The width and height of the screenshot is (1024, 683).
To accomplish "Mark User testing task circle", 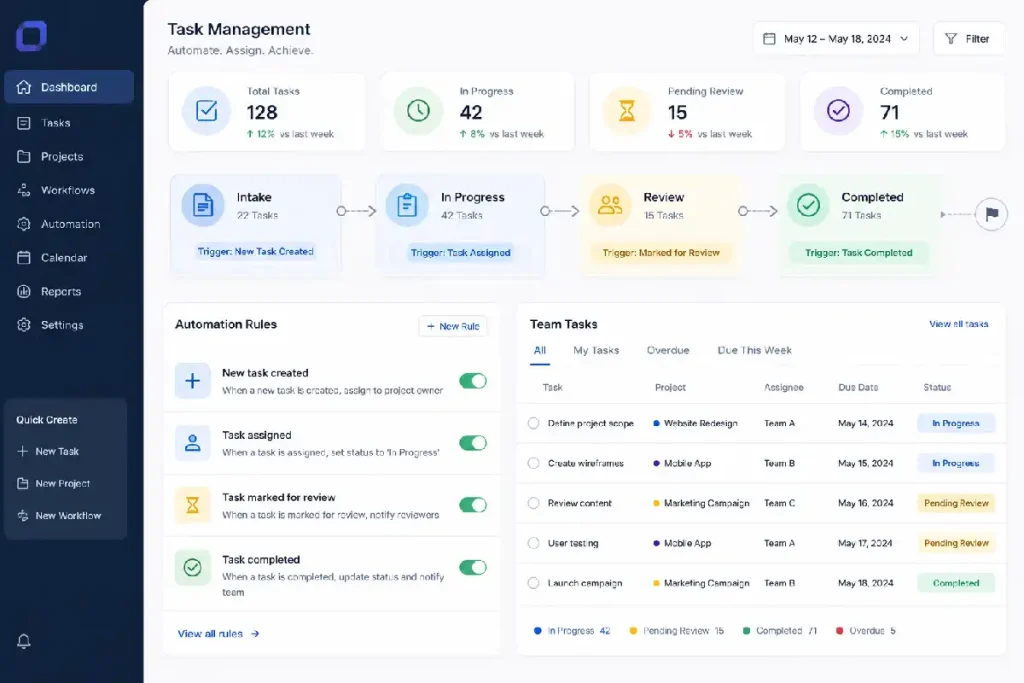I will 534,543.
